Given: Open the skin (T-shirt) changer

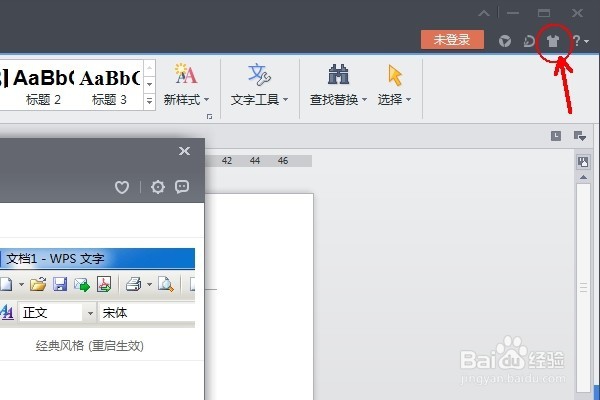Looking at the screenshot, I should pos(552,41).
